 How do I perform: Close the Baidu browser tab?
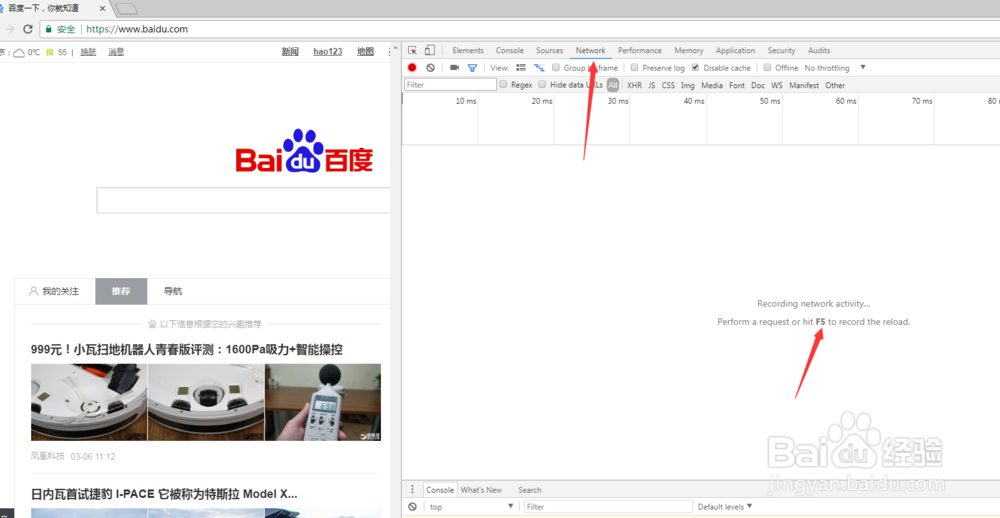click(x=102, y=8)
